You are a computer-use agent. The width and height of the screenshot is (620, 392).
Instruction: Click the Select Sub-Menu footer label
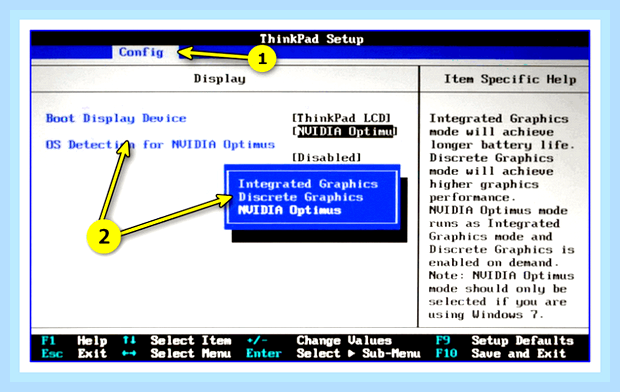point(358,353)
